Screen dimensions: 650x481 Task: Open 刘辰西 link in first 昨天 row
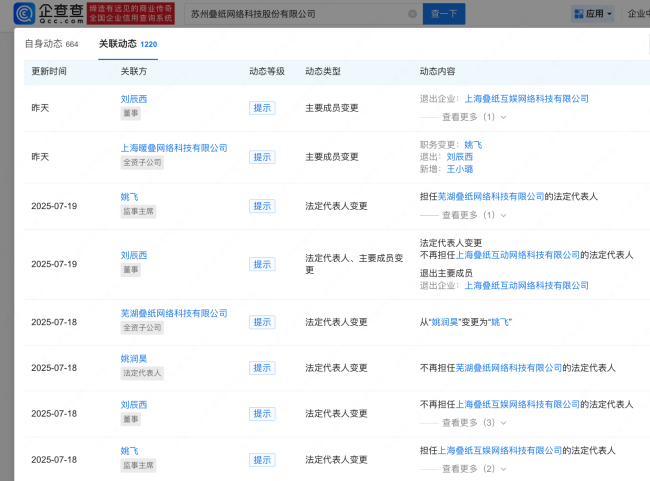(x=133, y=99)
